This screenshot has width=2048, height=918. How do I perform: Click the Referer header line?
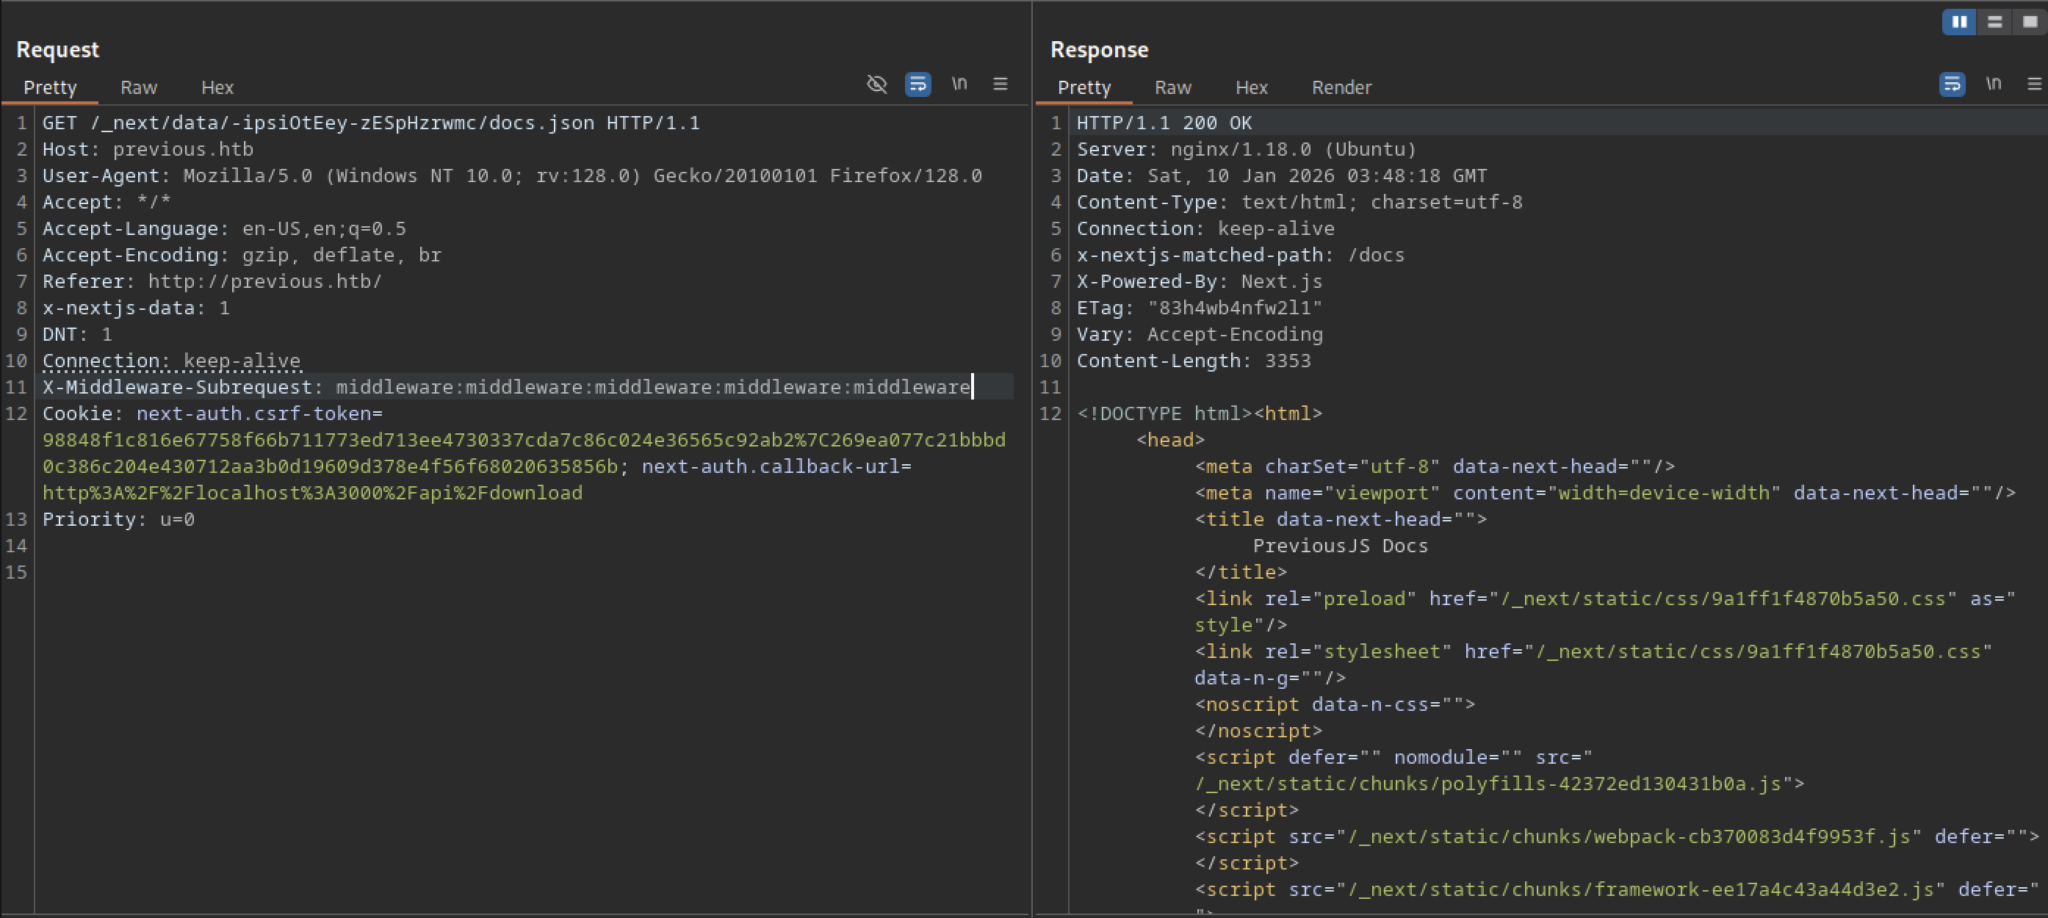(212, 282)
